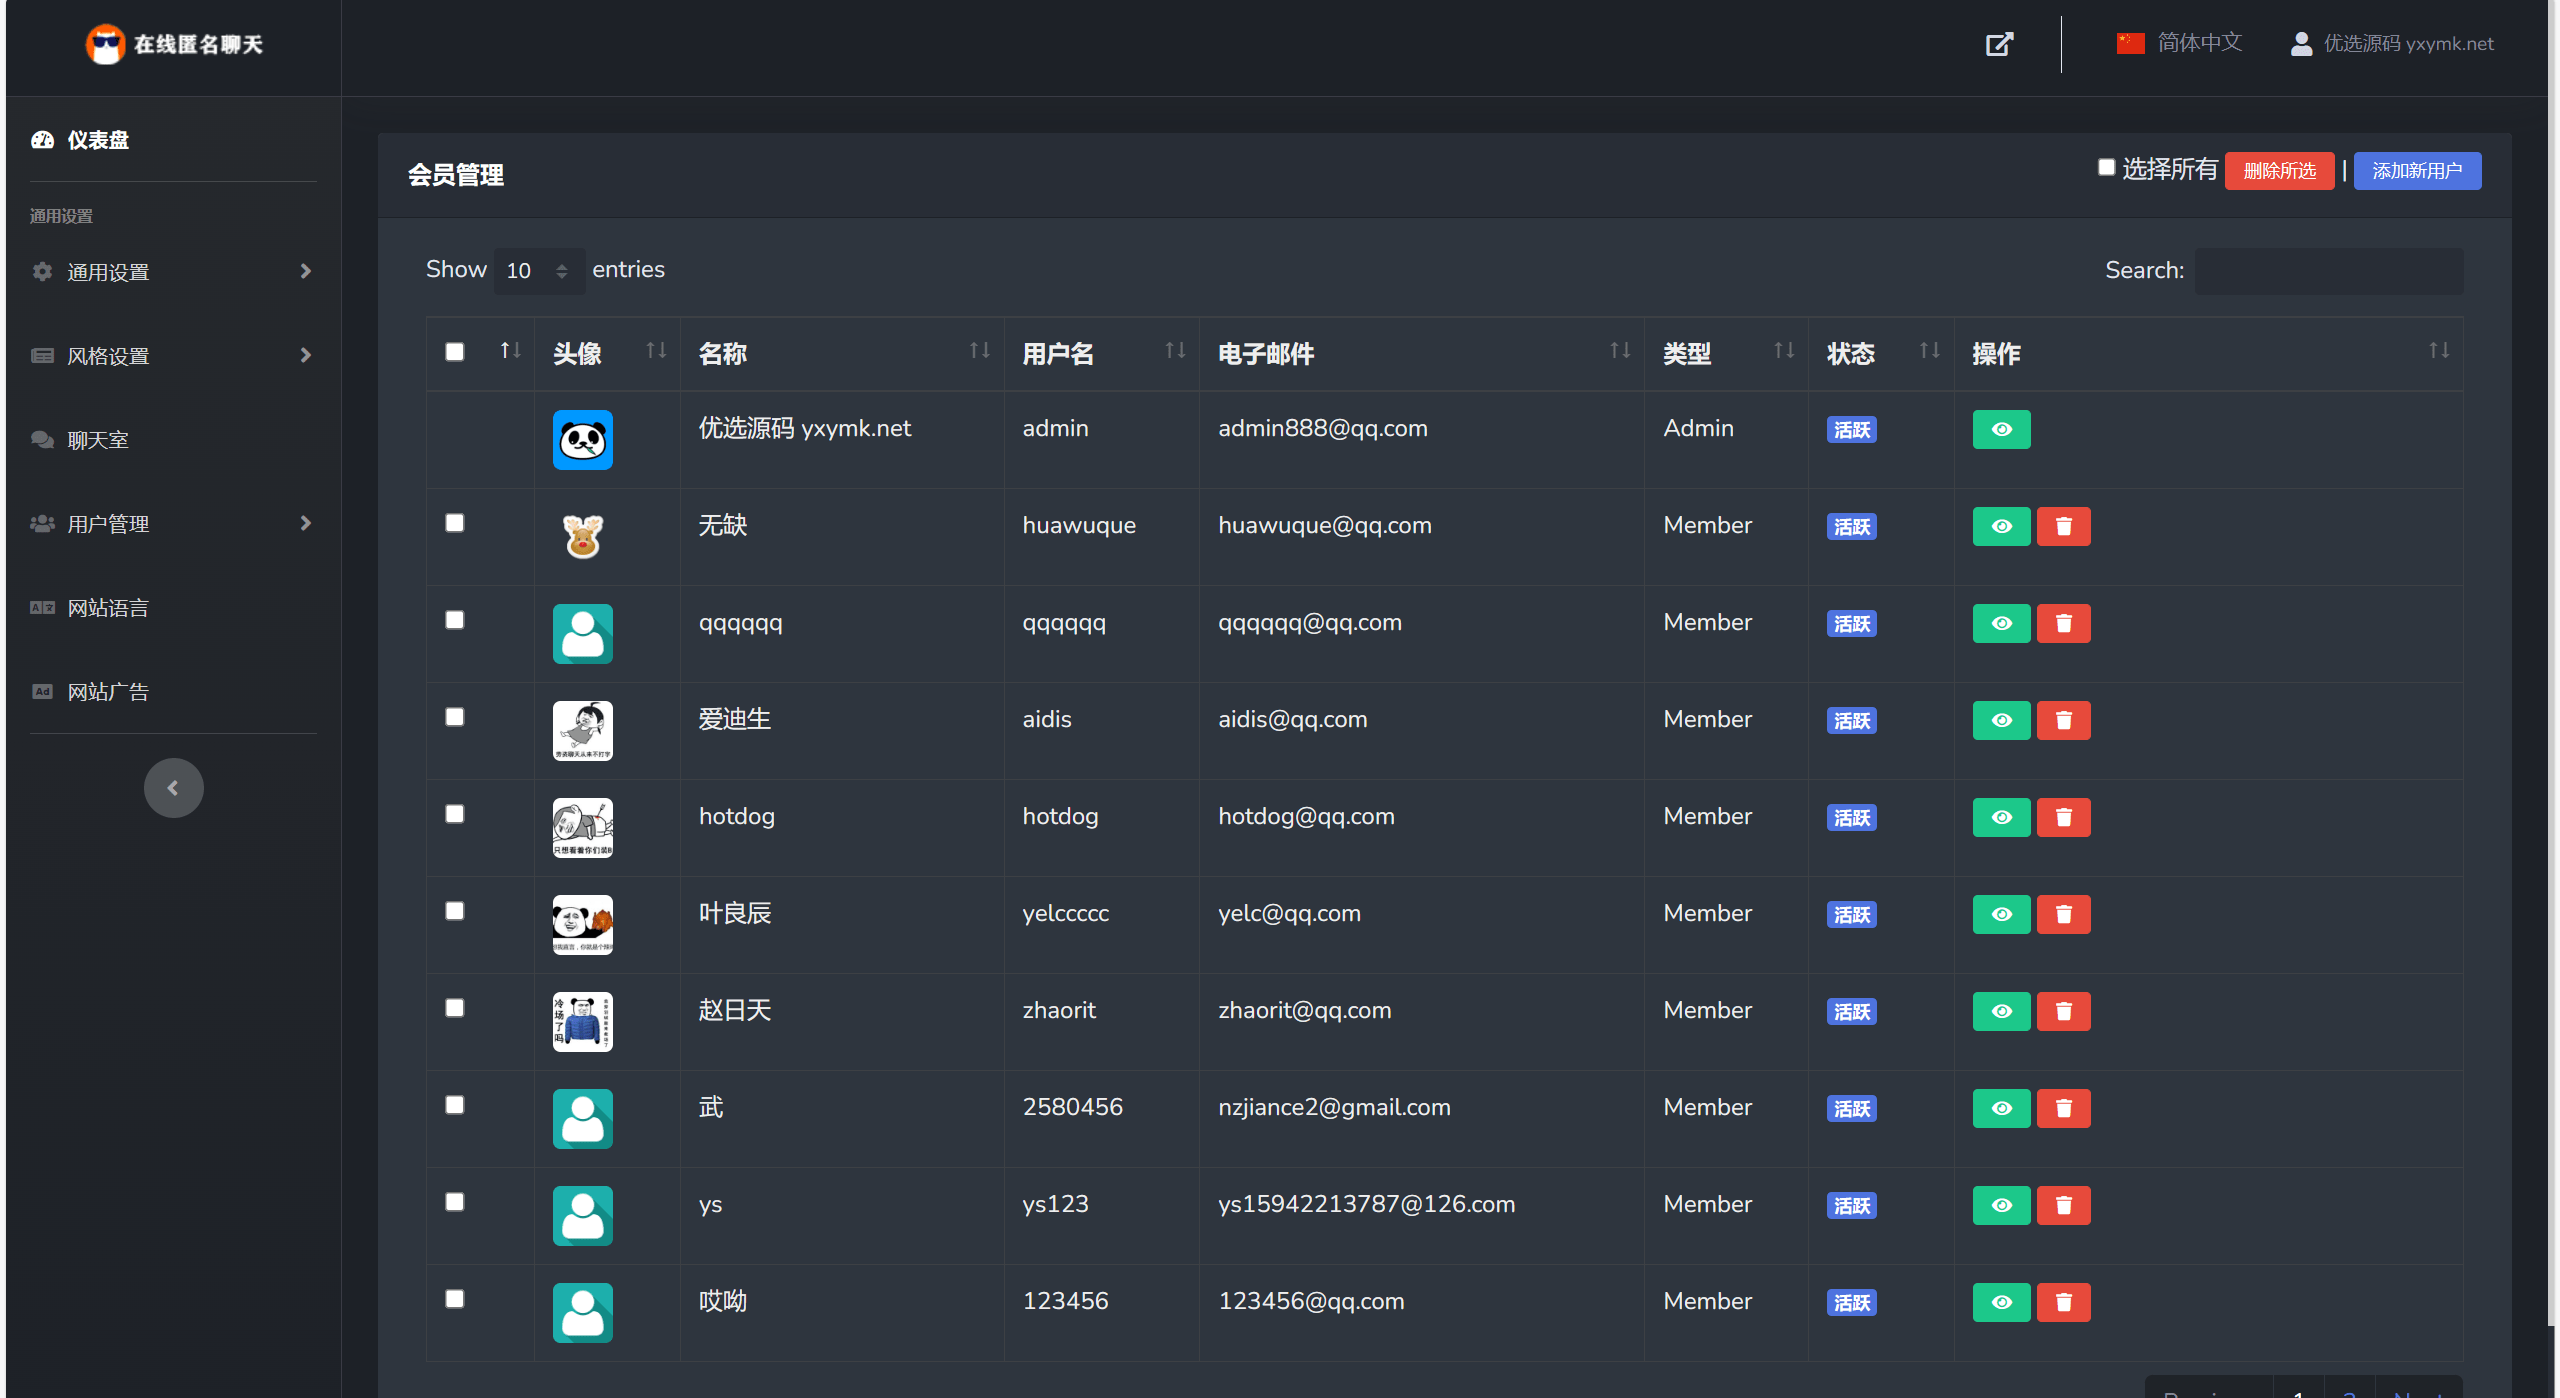Toggle the table header select-all checkbox
The height and width of the screenshot is (1398, 2560).
click(454, 352)
